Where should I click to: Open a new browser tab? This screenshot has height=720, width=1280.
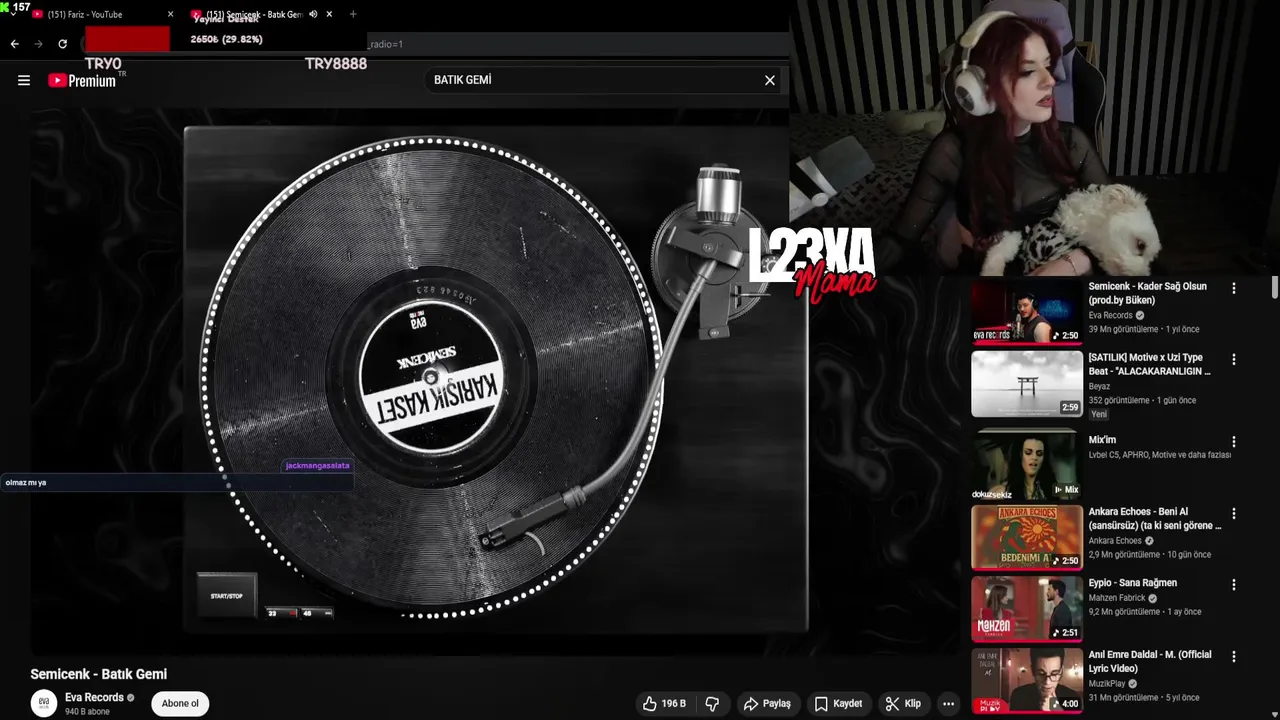click(x=353, y=14)
